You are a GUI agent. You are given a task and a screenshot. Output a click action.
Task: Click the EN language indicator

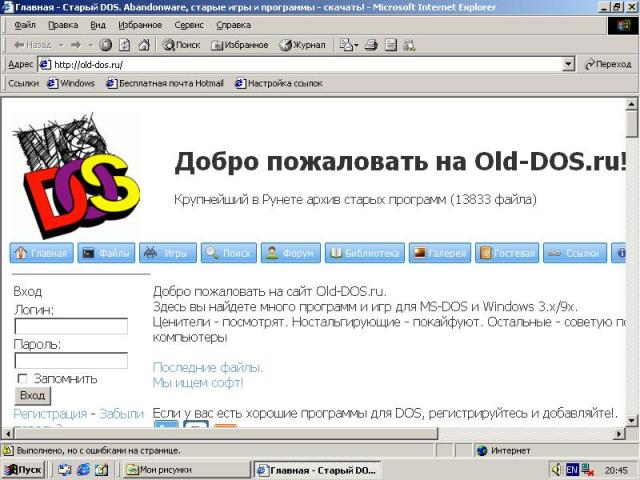572,470
